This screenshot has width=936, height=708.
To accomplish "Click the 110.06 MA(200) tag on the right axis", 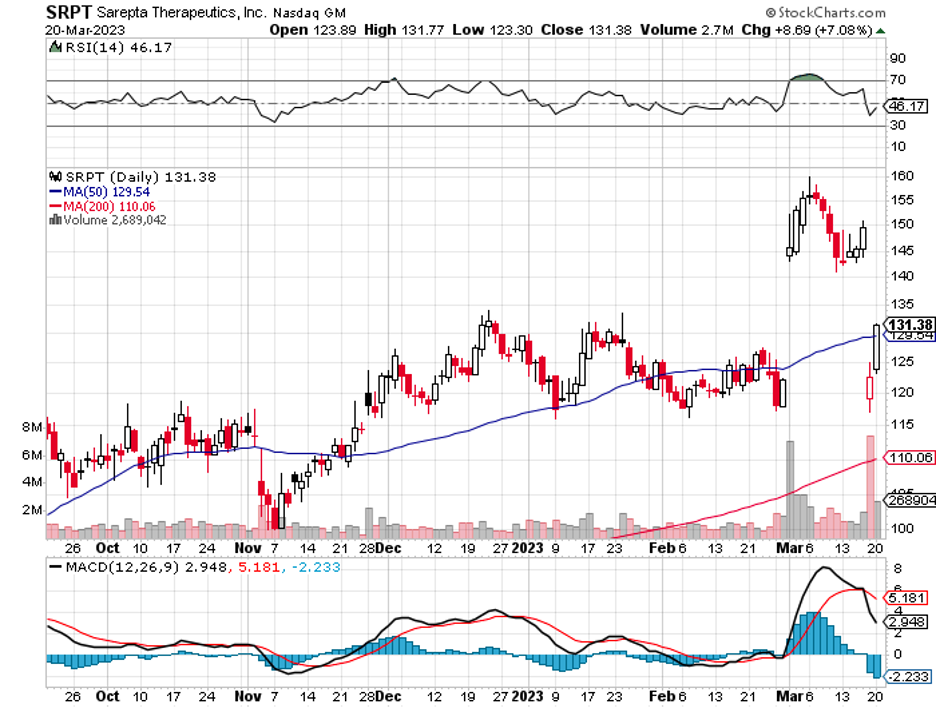I will click(x=909, y=457).
